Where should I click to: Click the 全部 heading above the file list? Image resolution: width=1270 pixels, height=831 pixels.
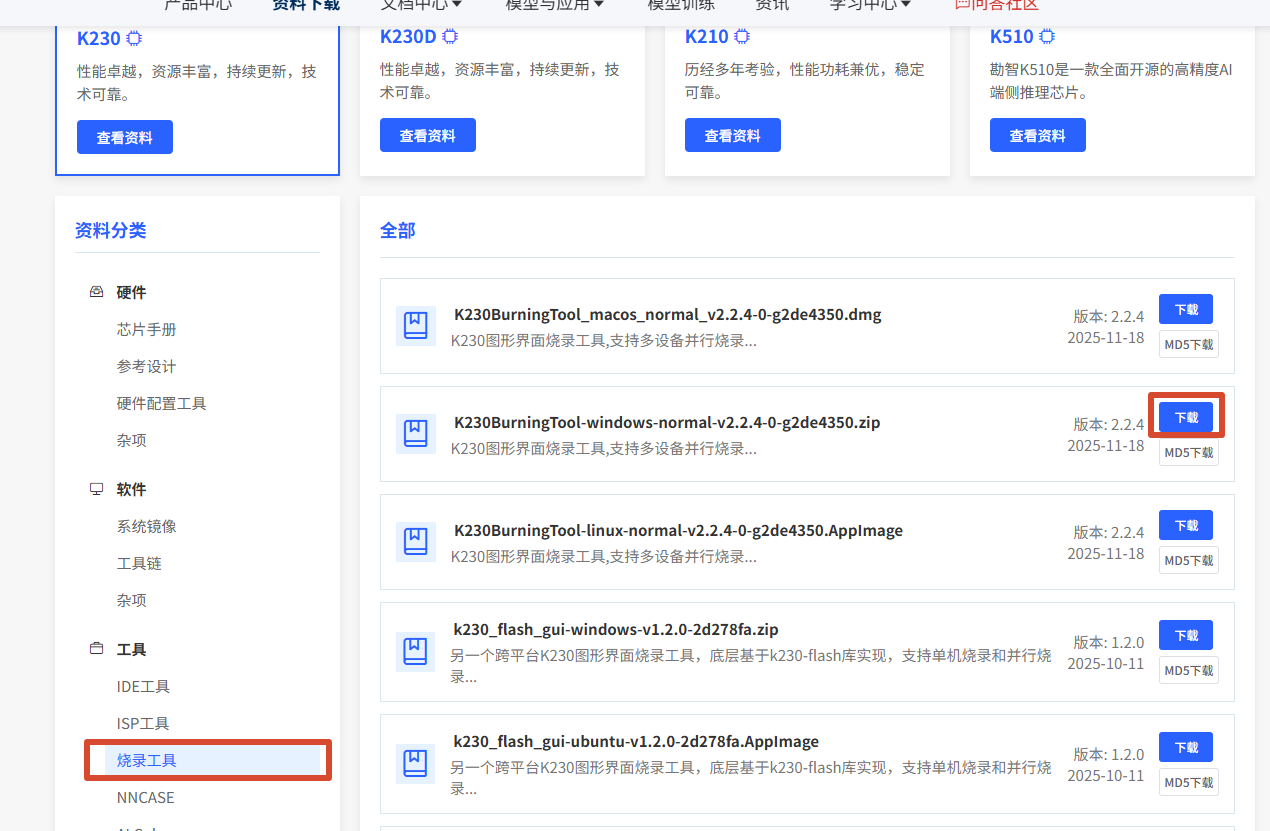tap(397, 230)
